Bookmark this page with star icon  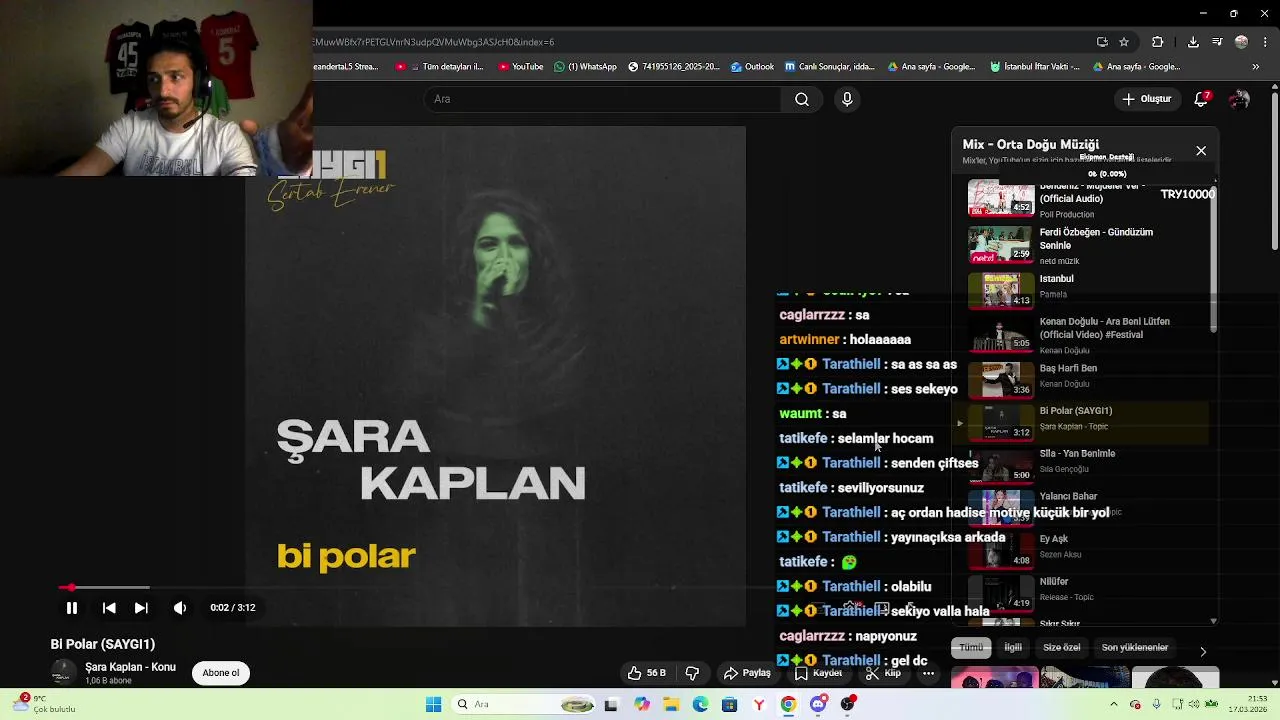(1124, 42)
